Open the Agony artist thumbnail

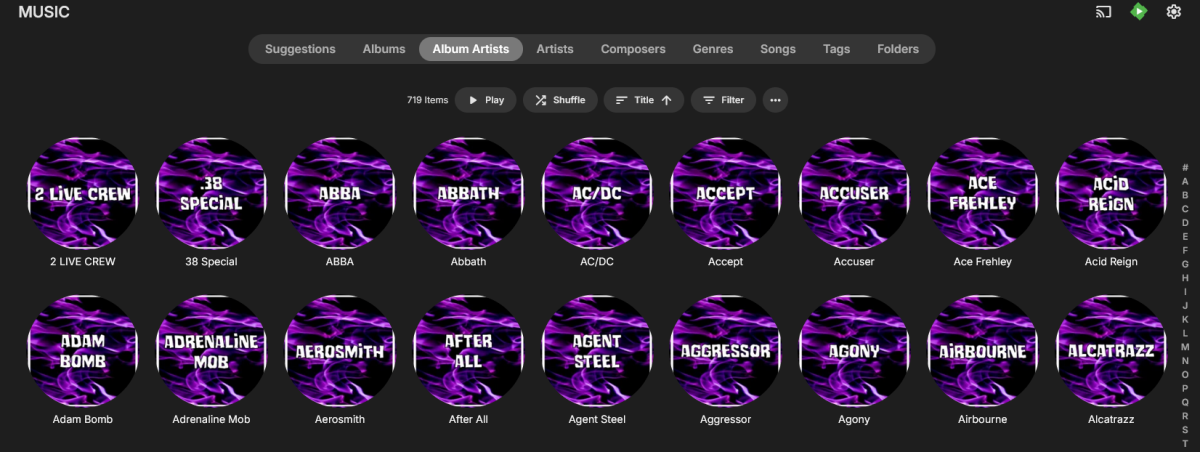[x=854, y=350]
